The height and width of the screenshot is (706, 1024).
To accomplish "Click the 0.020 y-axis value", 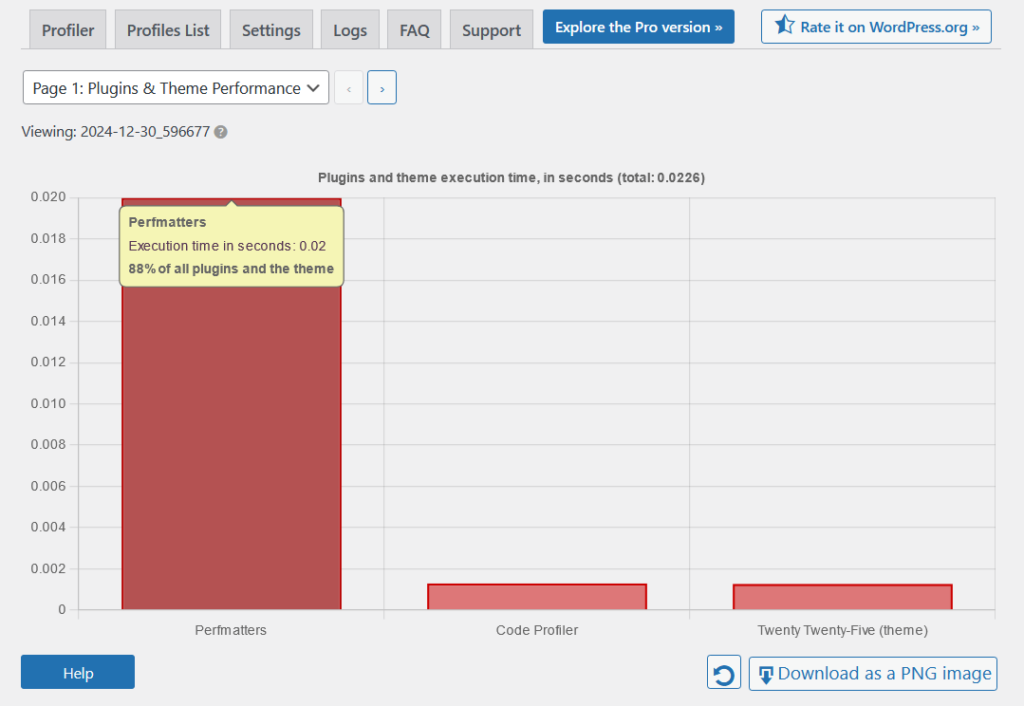I will (x=48, y=197).
